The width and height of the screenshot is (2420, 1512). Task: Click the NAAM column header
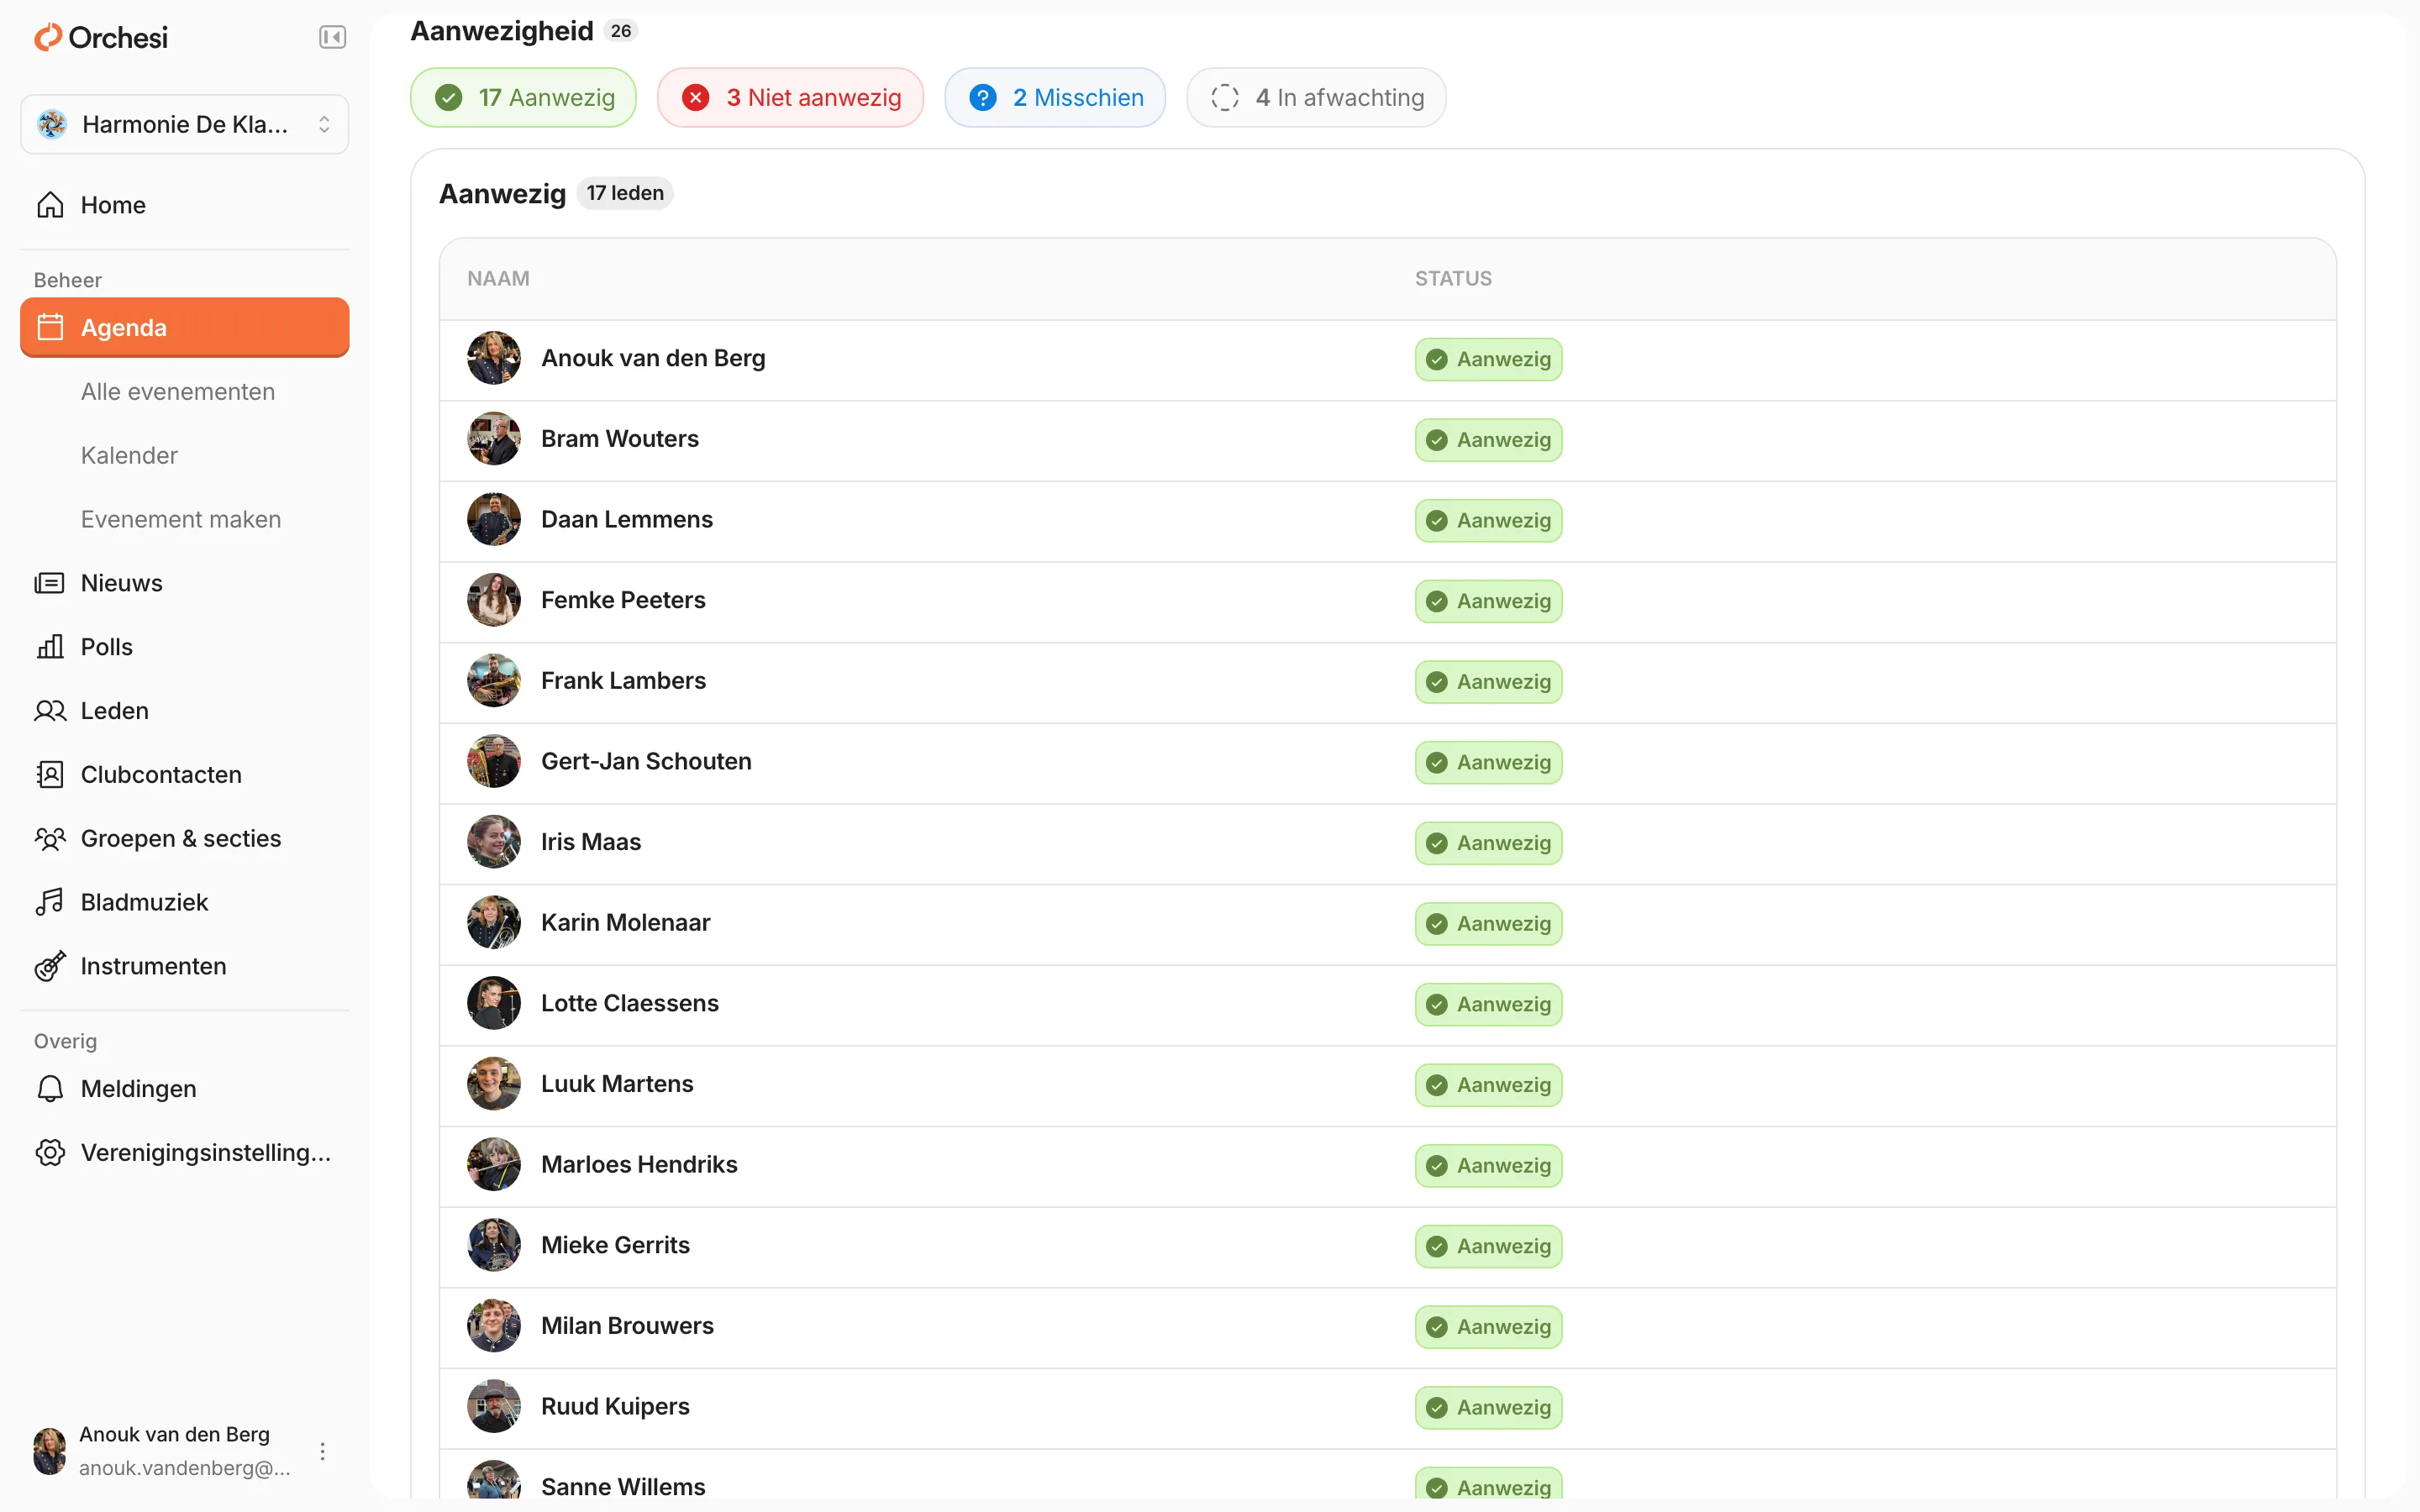coord(498,278)
